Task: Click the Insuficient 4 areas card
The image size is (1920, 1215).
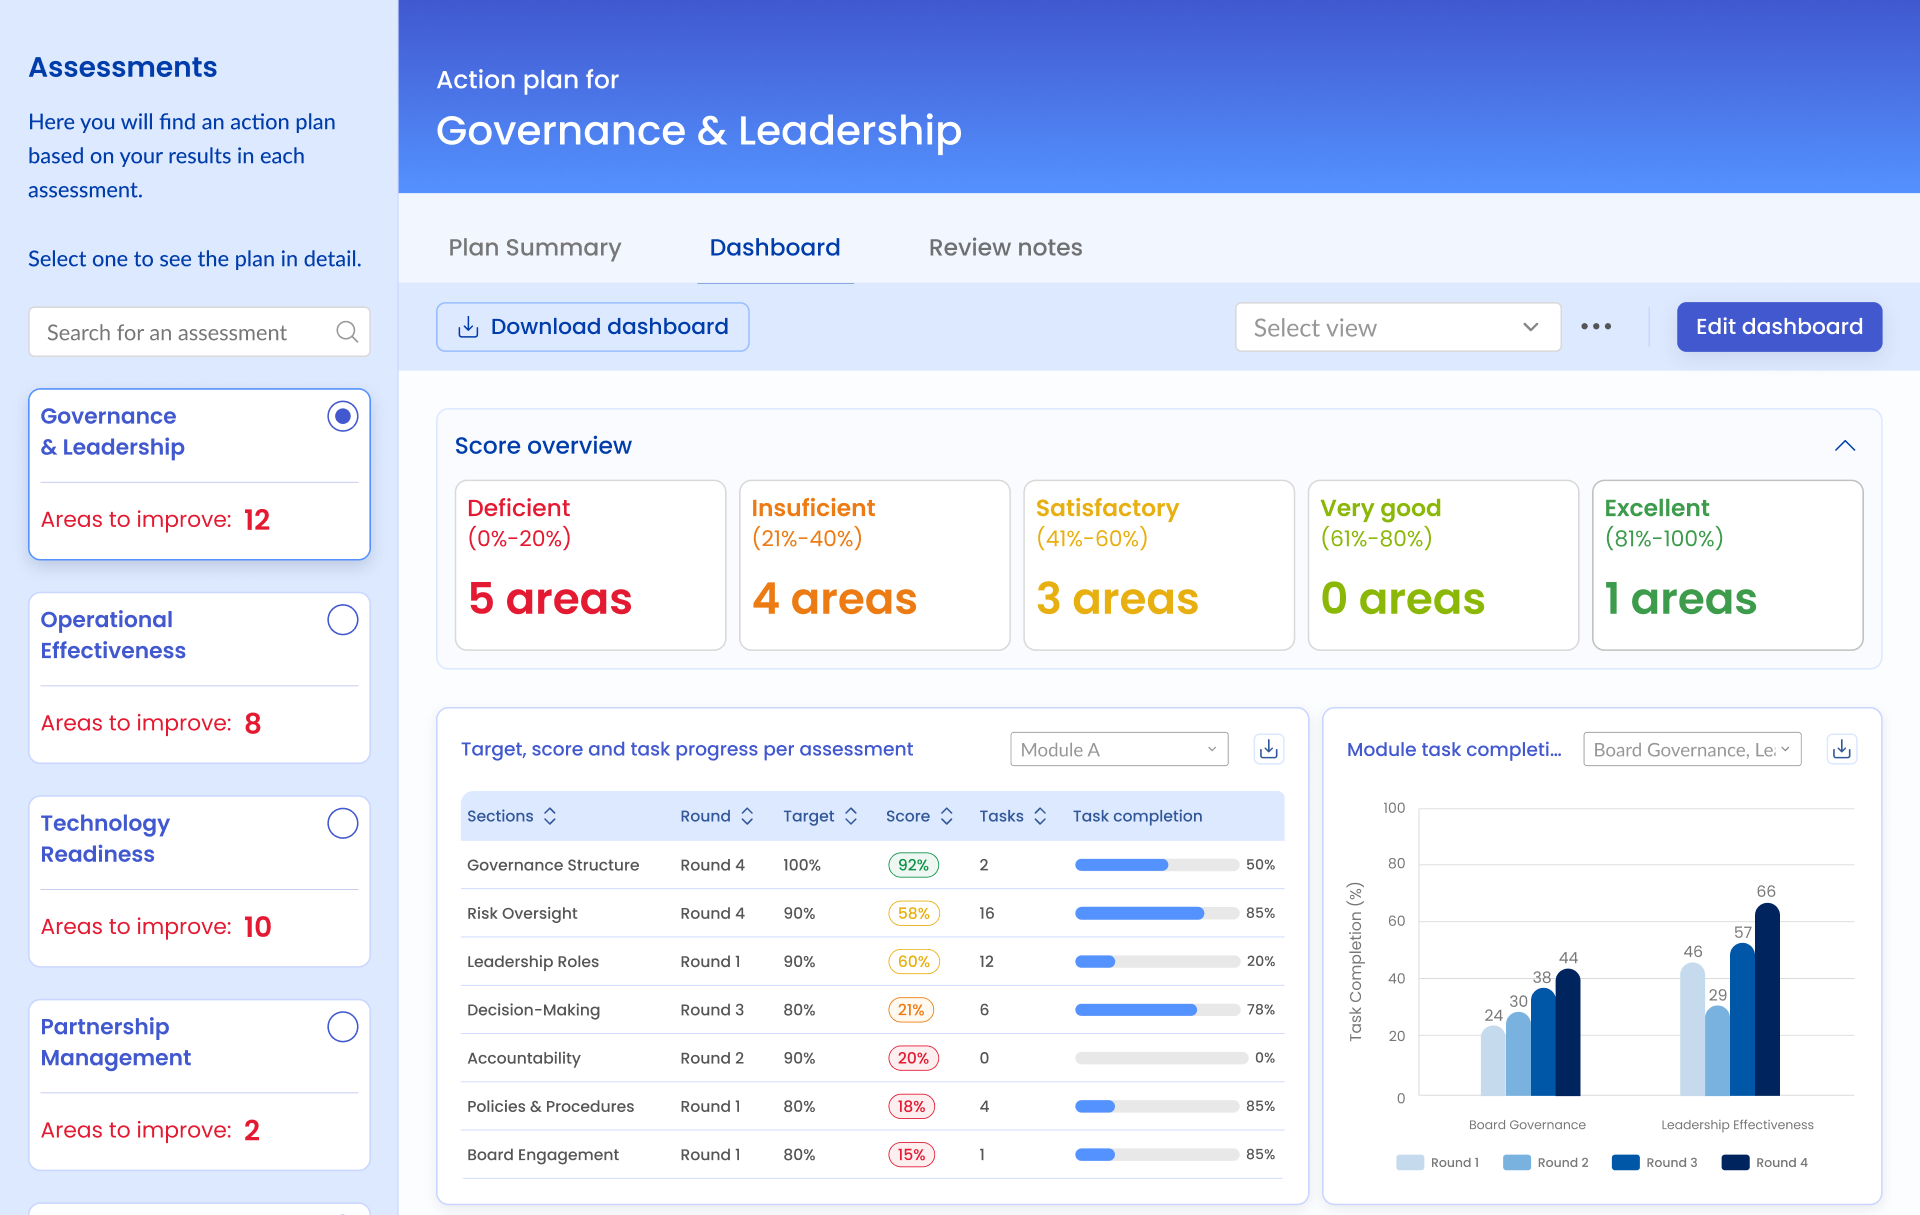Action: [x=874, y=565]
